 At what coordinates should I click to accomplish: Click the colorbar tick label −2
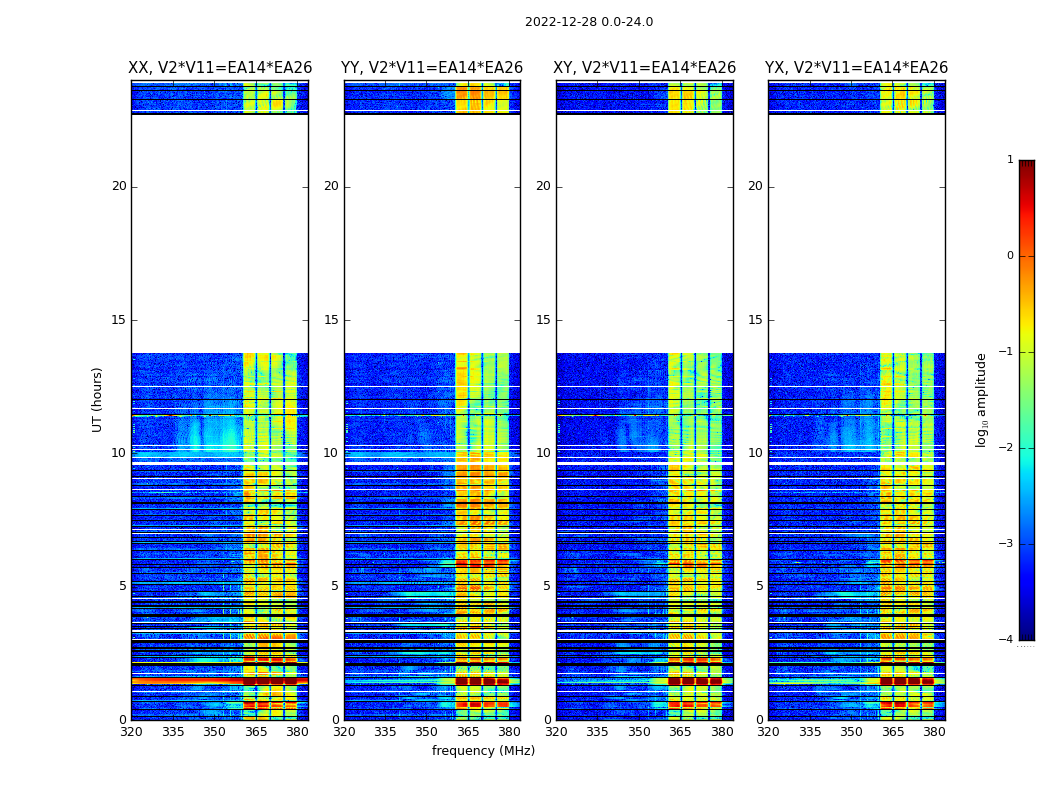point(1007,448)
